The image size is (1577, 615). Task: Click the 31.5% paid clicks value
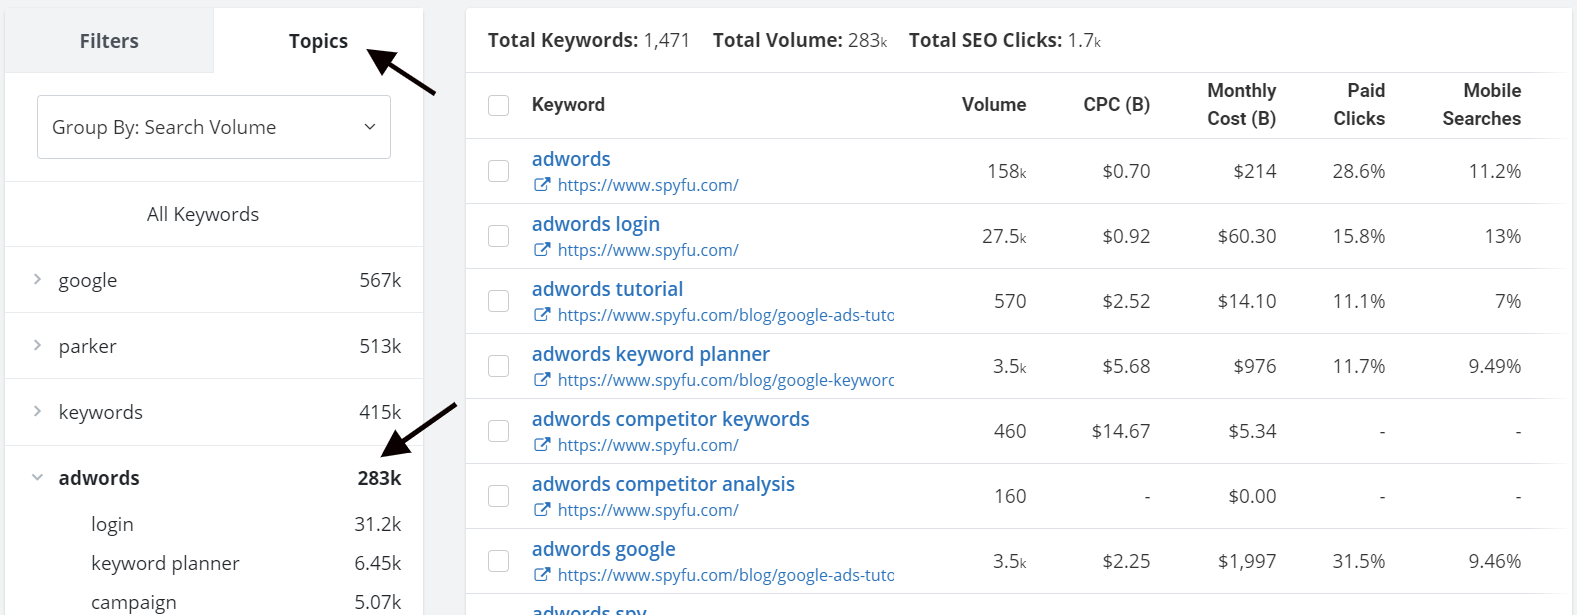point(1359,561)
